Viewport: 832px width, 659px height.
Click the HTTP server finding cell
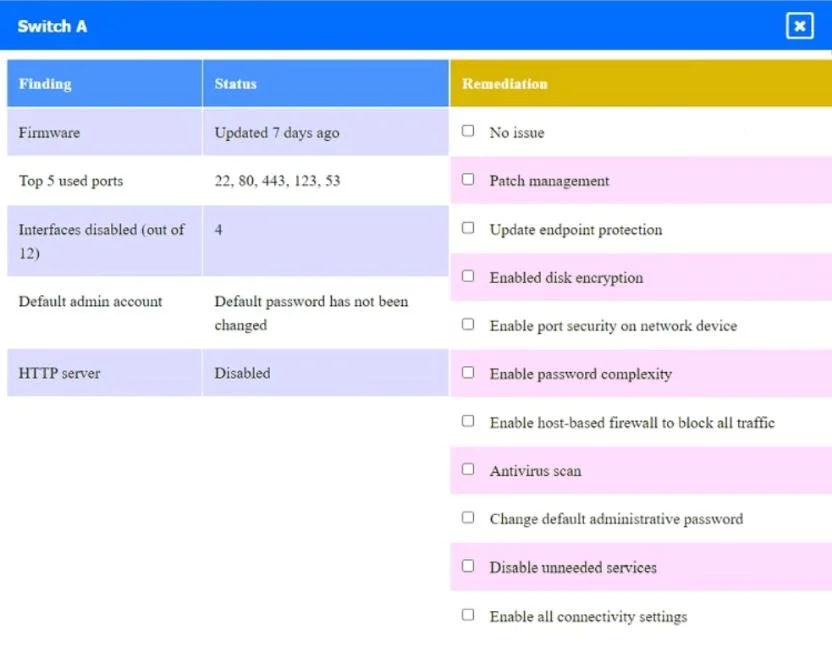(105, 373)
